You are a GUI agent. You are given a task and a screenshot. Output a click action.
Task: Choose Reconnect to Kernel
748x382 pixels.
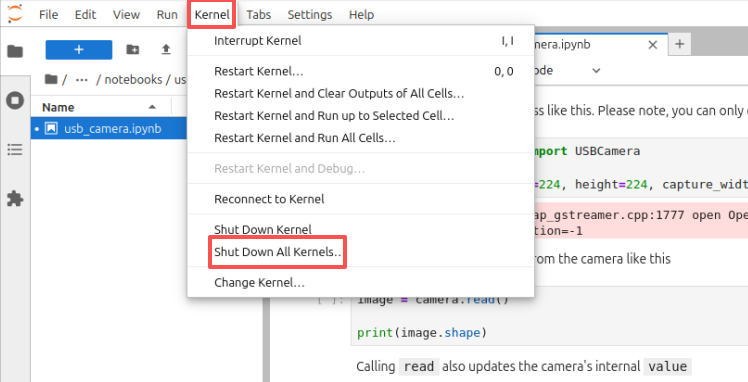coord(361,199)
